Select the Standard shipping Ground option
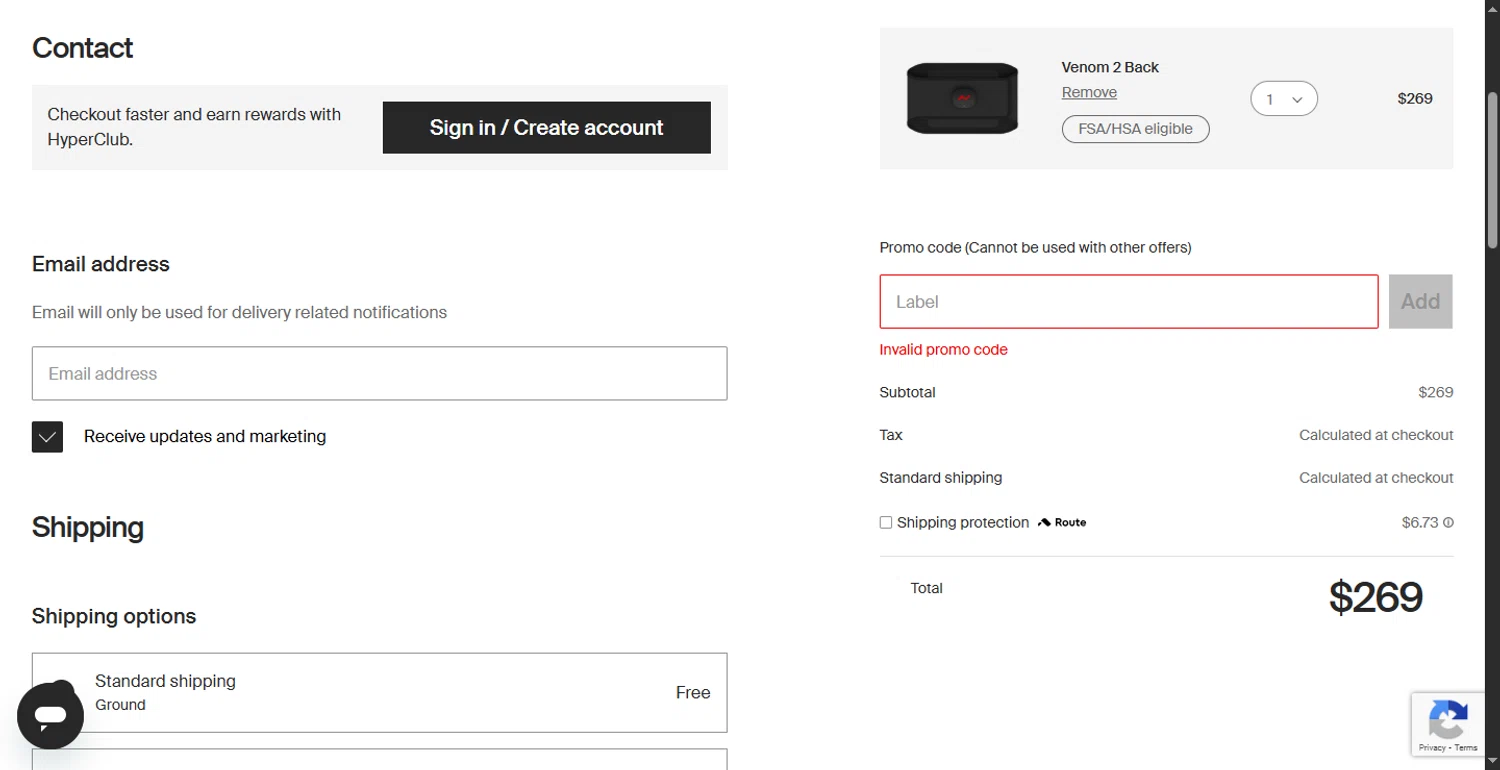The width and height of the screenshot is (1500, 770). click(x=379, y=692)
